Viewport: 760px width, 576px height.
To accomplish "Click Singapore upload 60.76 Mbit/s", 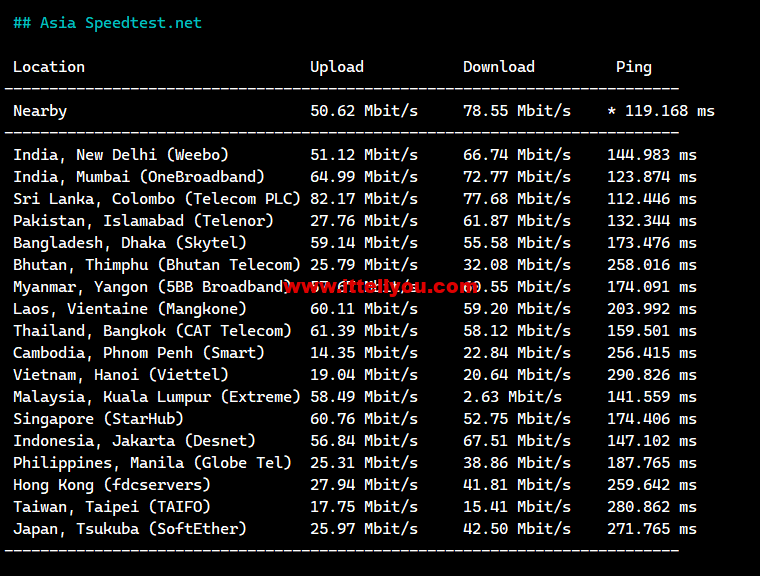I will coord(364,419).
